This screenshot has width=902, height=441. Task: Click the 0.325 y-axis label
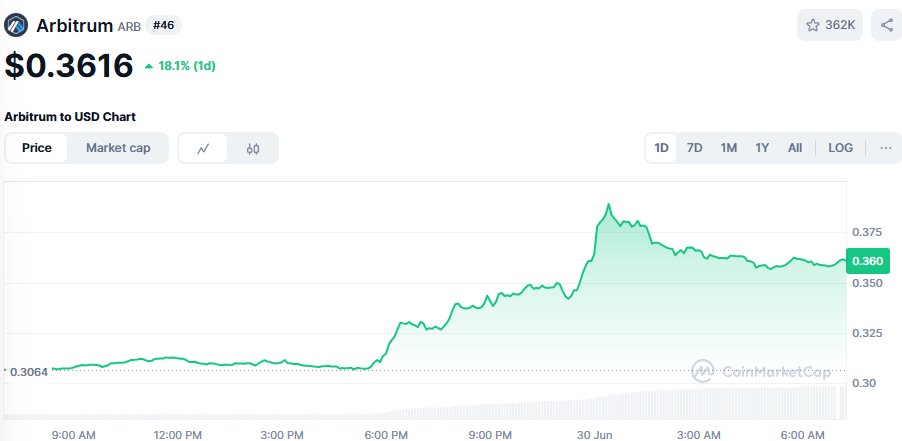867,333
